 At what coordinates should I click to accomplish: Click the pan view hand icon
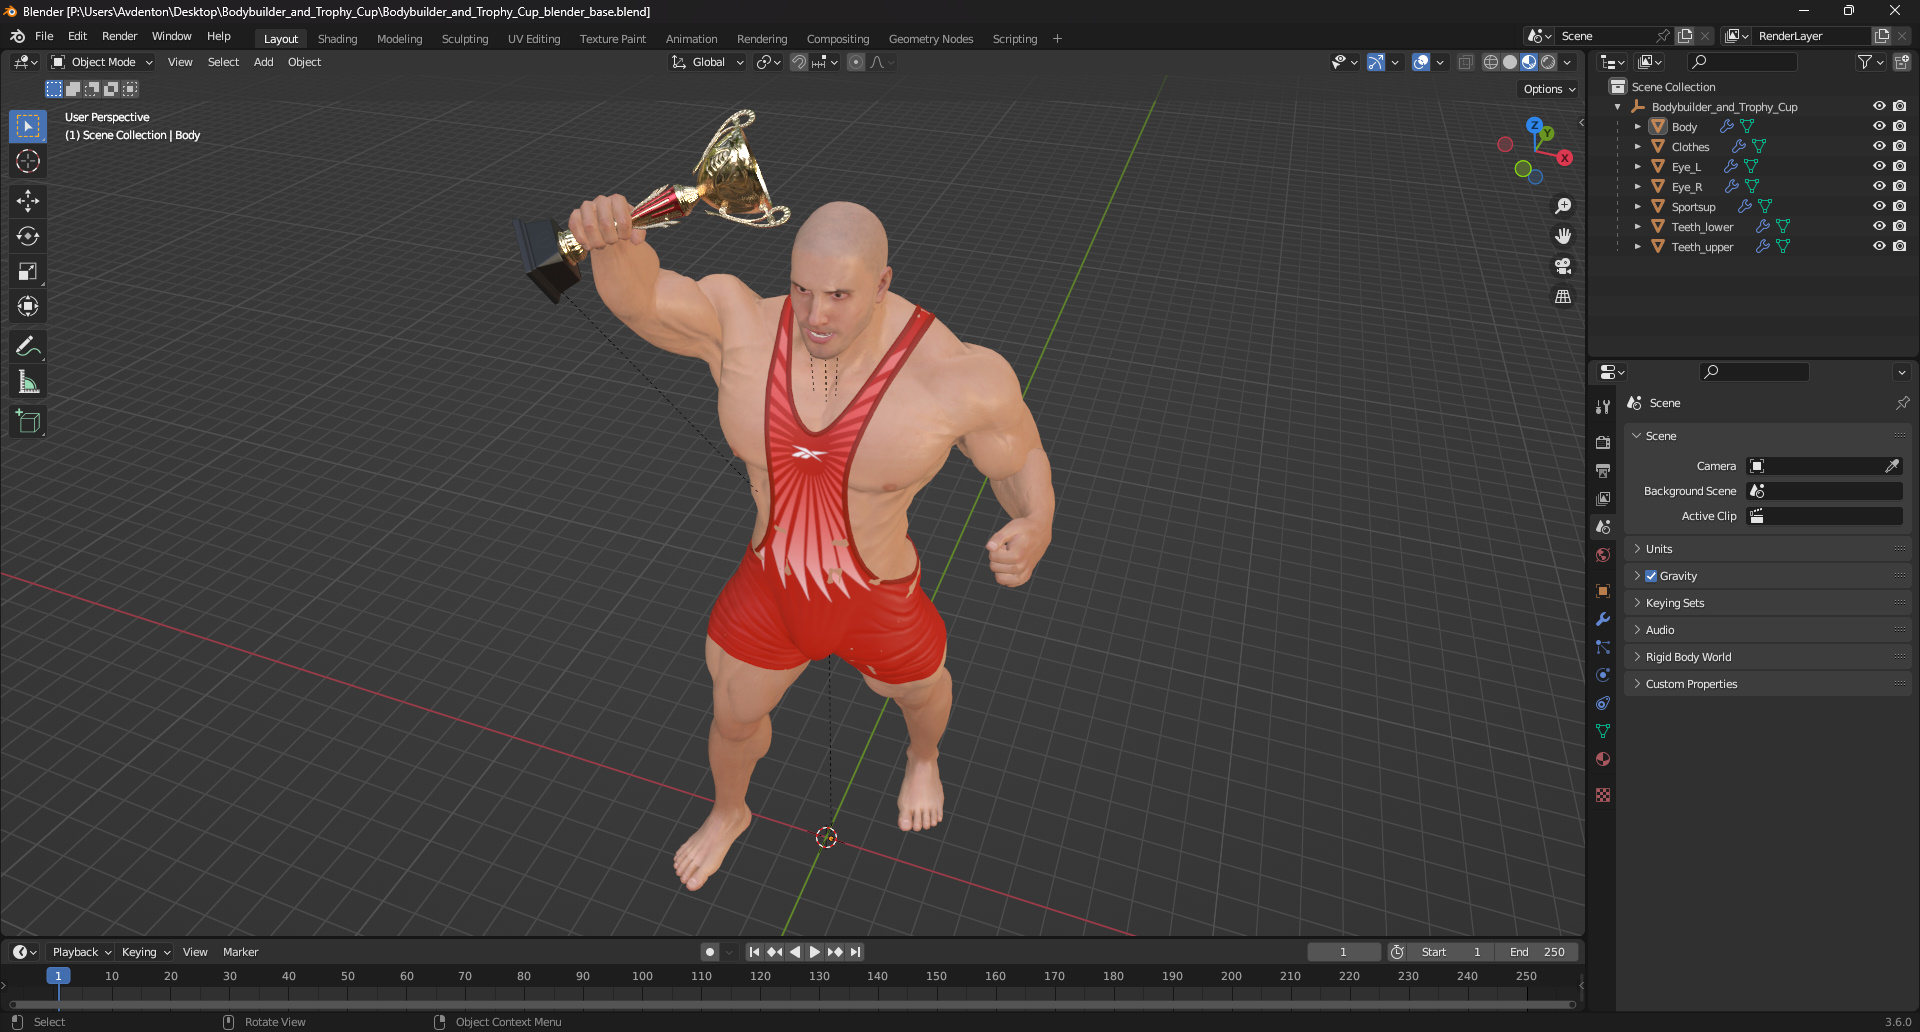tap(1563, 236)
